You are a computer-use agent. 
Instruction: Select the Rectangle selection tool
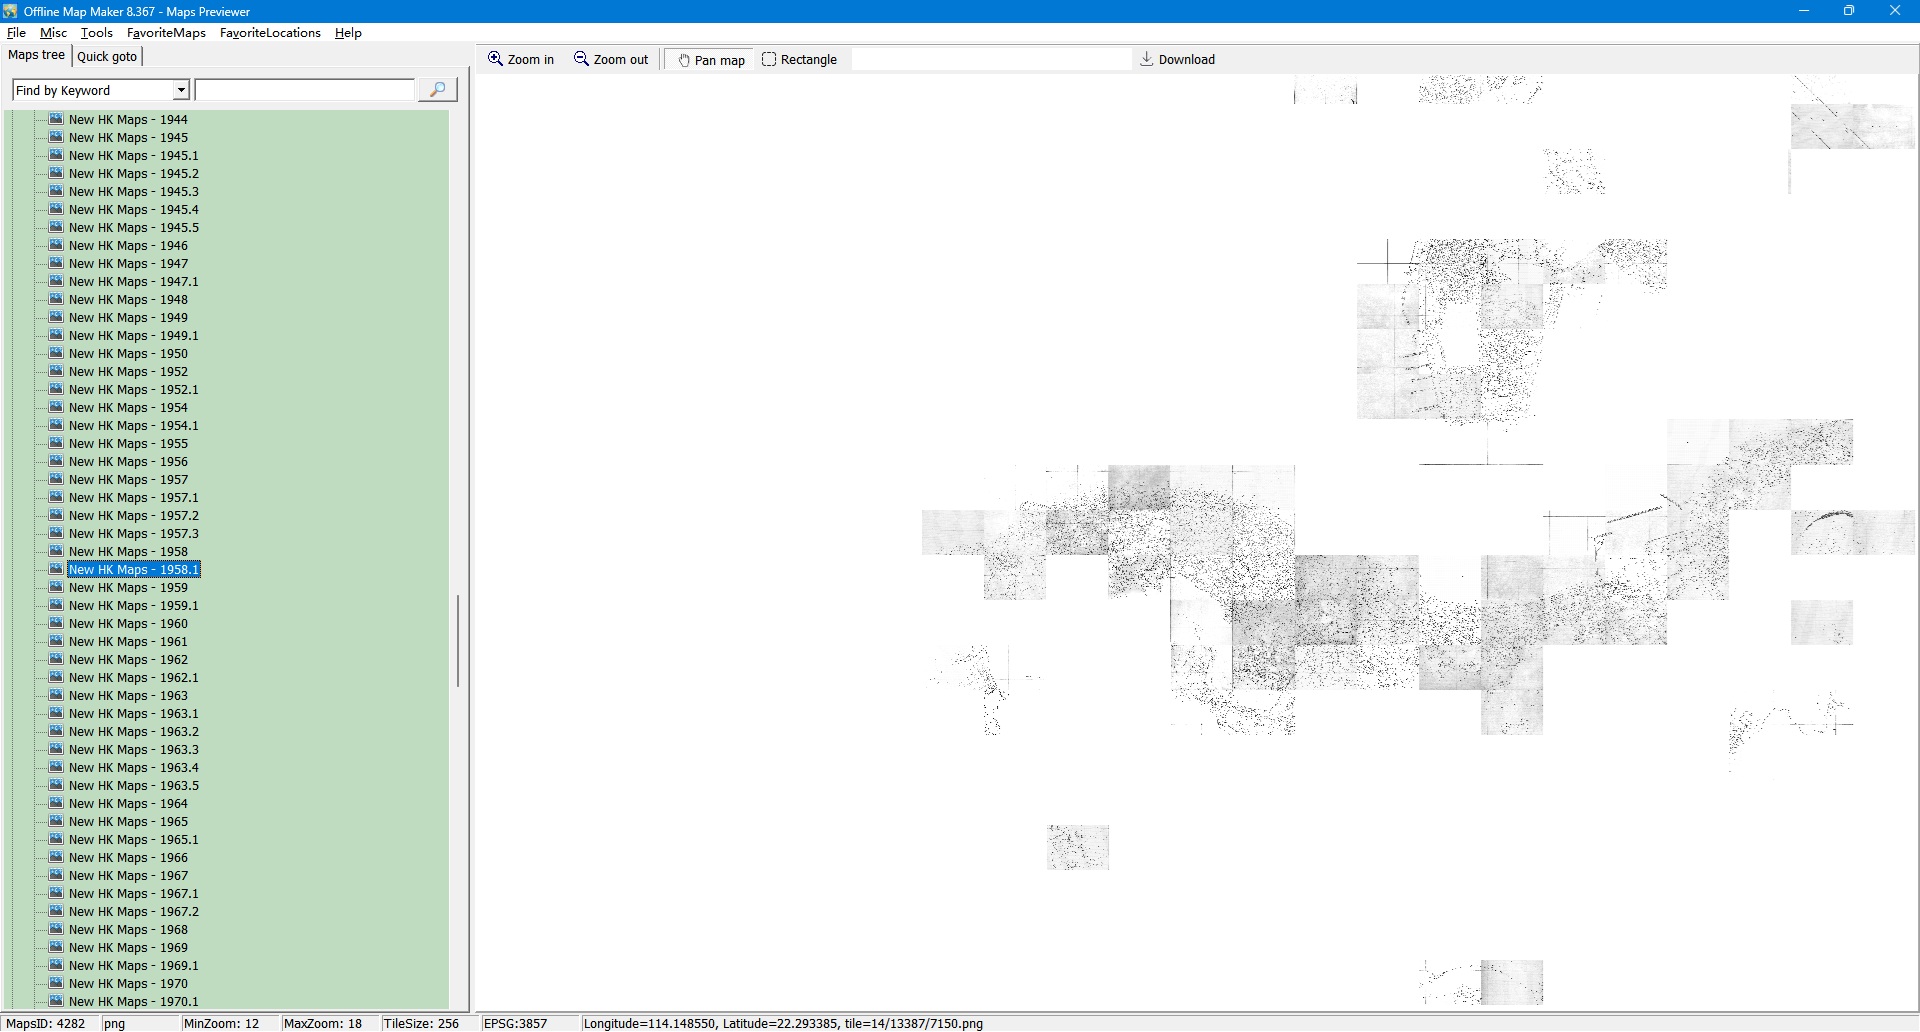pyautogui.click(x=799, y=60)
